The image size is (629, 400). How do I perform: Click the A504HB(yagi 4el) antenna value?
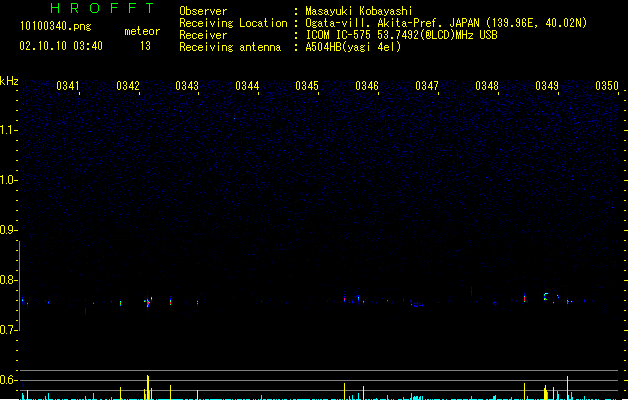[x=353, y=47]
